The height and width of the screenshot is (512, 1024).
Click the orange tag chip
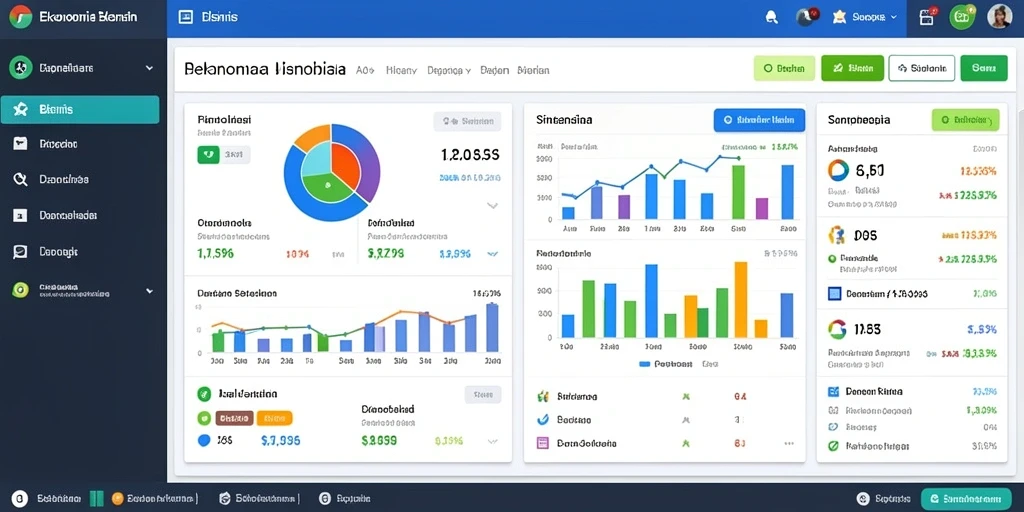click(274, 418)
